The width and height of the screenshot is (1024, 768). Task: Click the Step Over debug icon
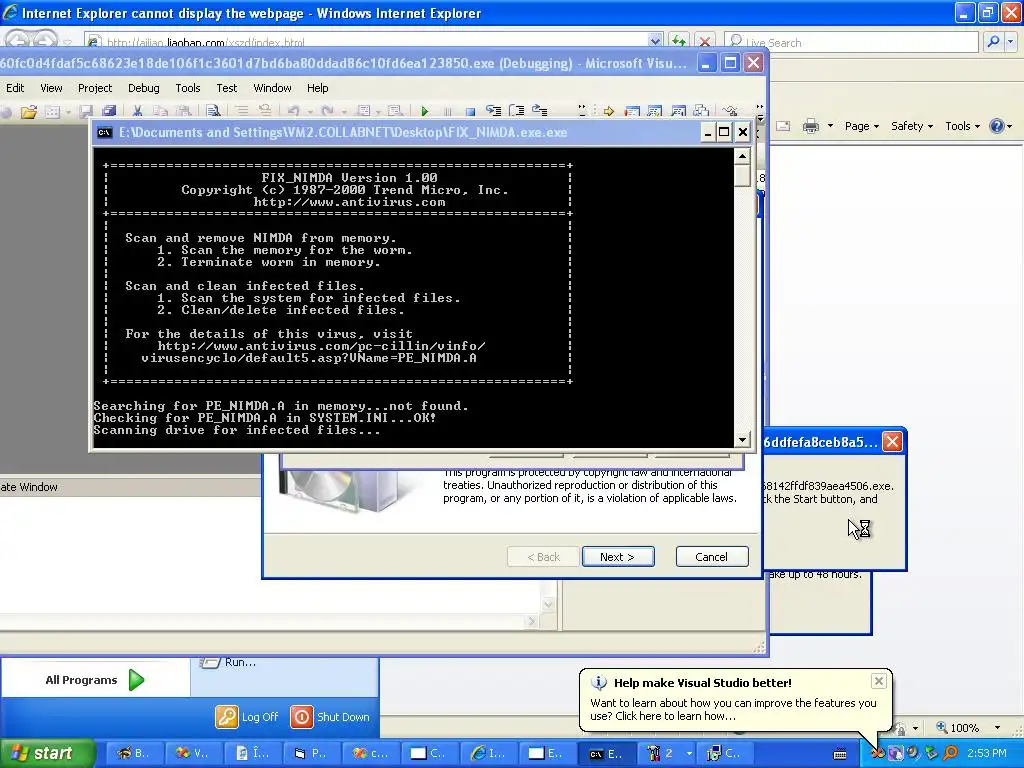point(517,111)
